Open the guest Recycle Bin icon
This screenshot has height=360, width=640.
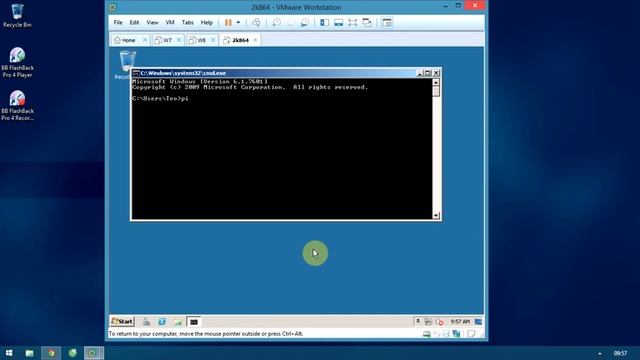coord(127,62)
